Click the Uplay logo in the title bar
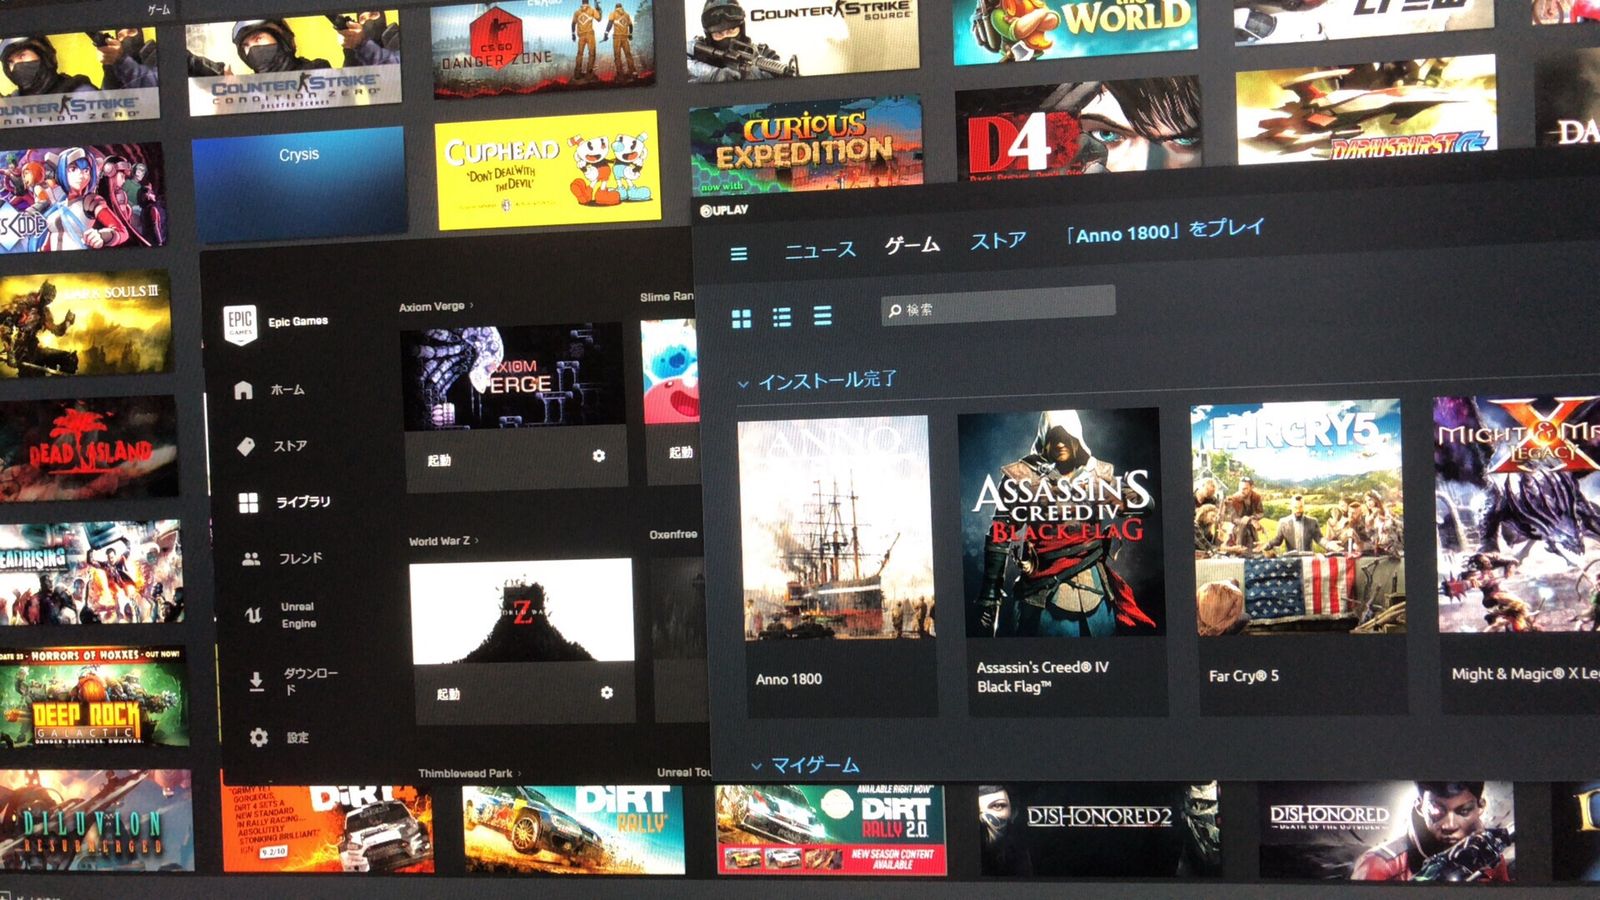 724,210
